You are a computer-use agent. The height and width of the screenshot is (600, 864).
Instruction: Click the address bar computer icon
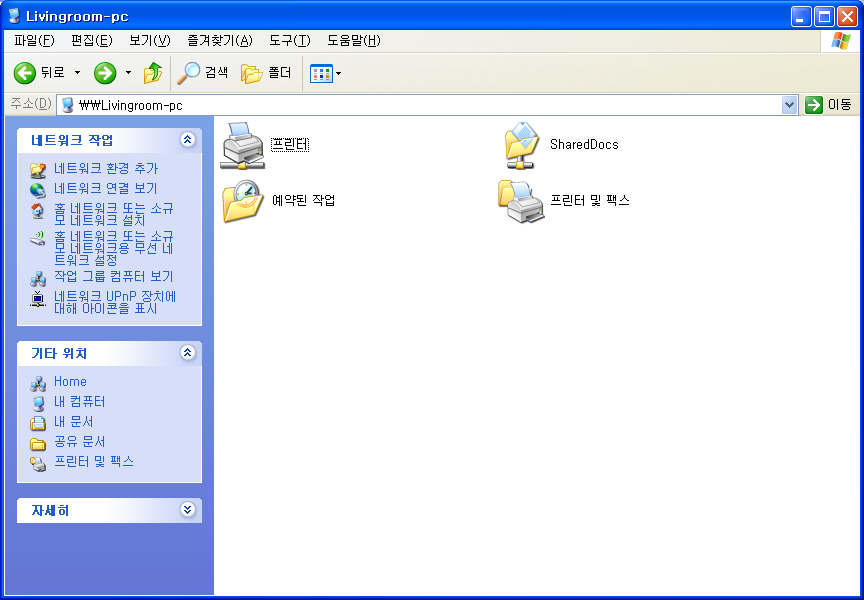coord(67,105)
